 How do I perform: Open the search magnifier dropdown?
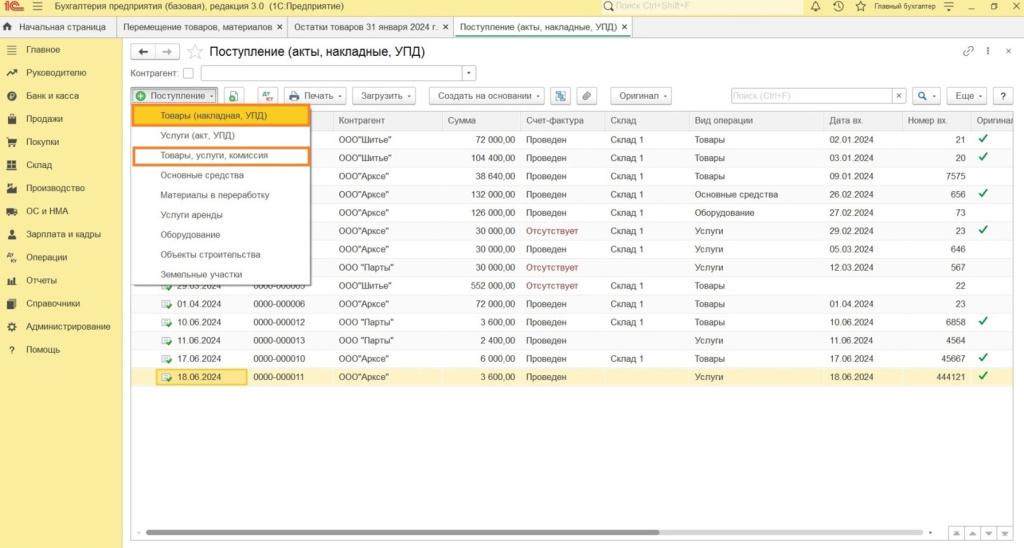(x=926, y=96)
